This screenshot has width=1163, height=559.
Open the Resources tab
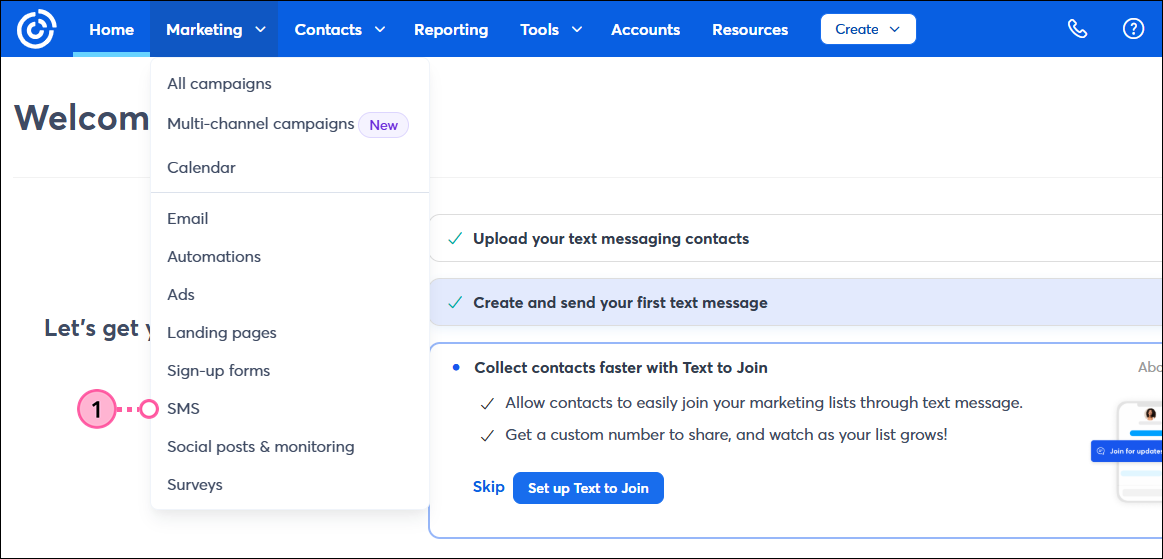pos(750,30)
